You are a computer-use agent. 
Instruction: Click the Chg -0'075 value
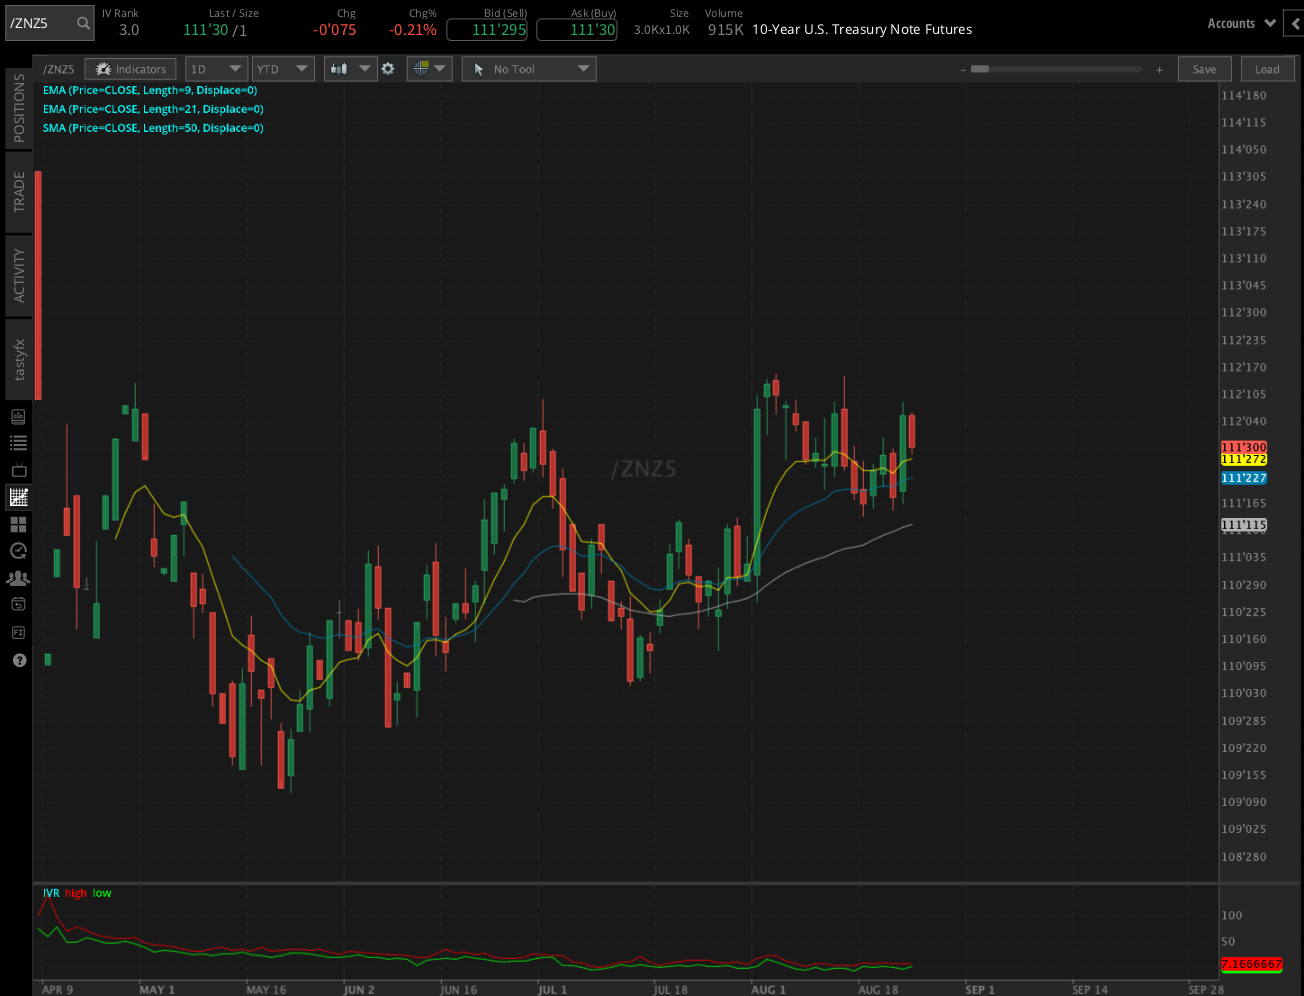pos(335,30)
